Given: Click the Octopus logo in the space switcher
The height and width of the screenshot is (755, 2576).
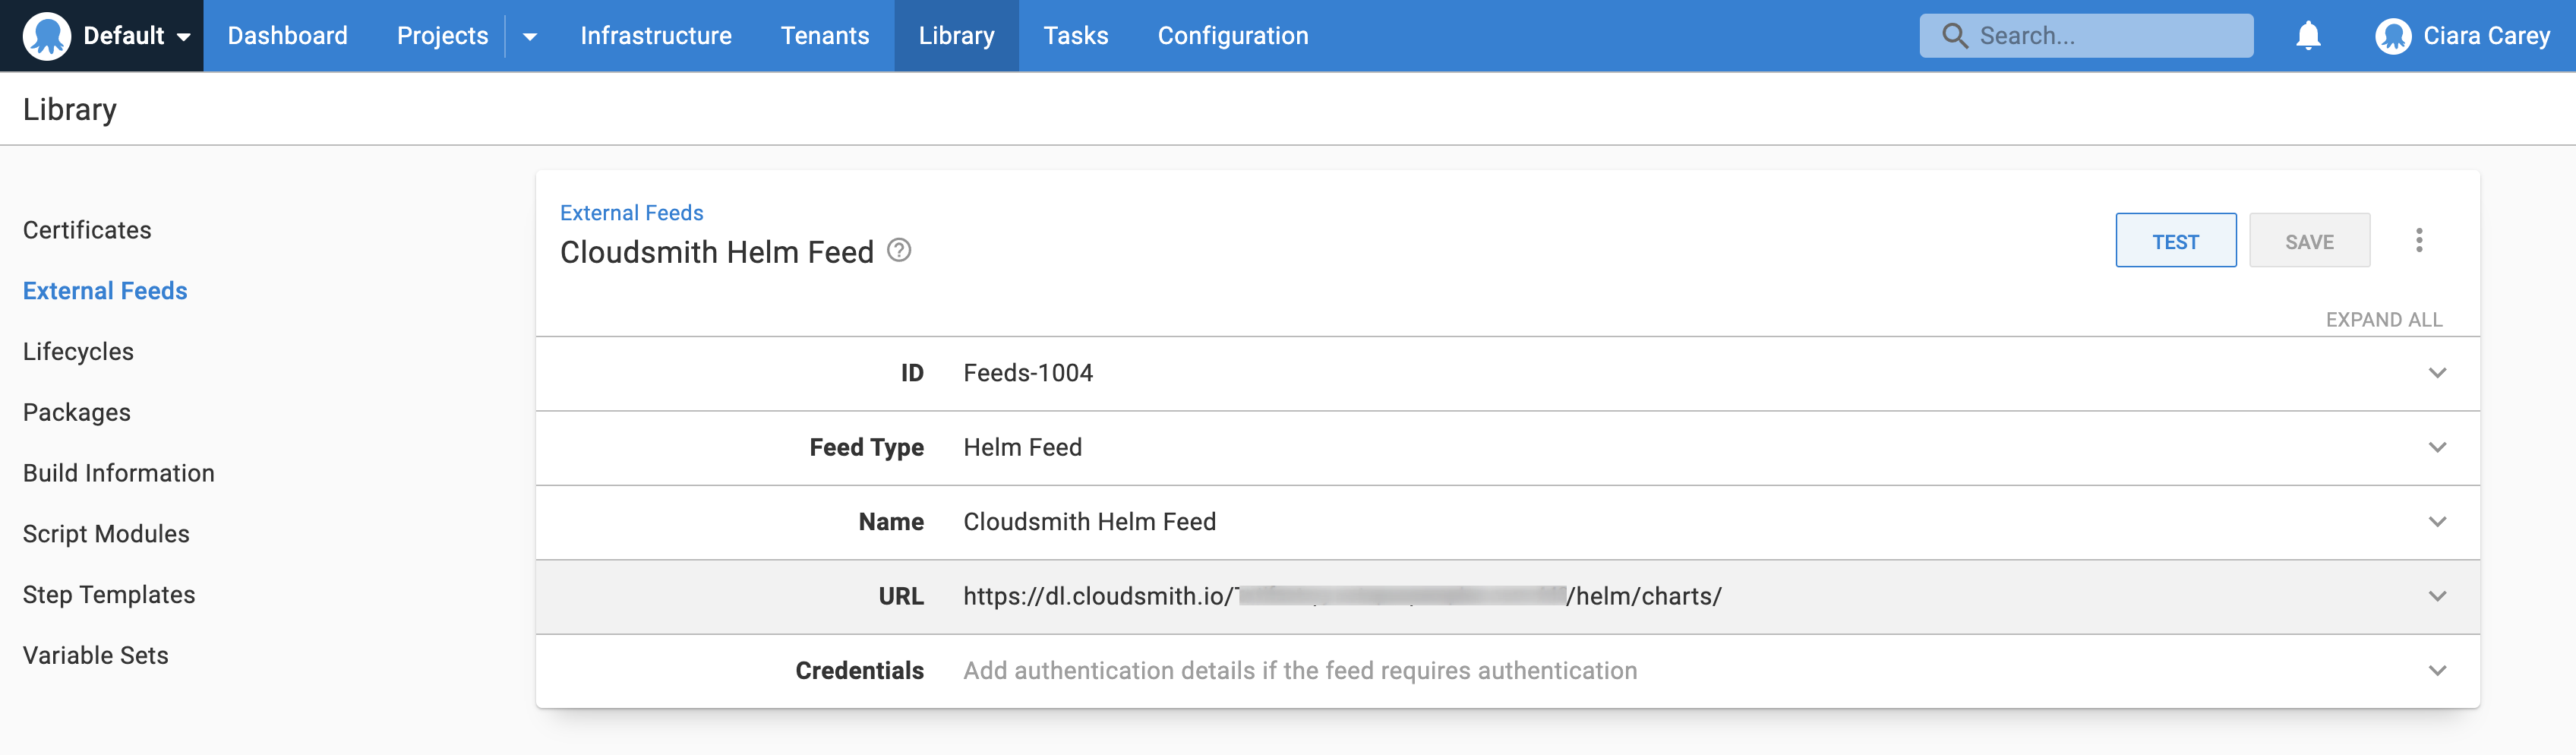Looking at the screenshot, I should pyautogui.click(x=46, y=36).
